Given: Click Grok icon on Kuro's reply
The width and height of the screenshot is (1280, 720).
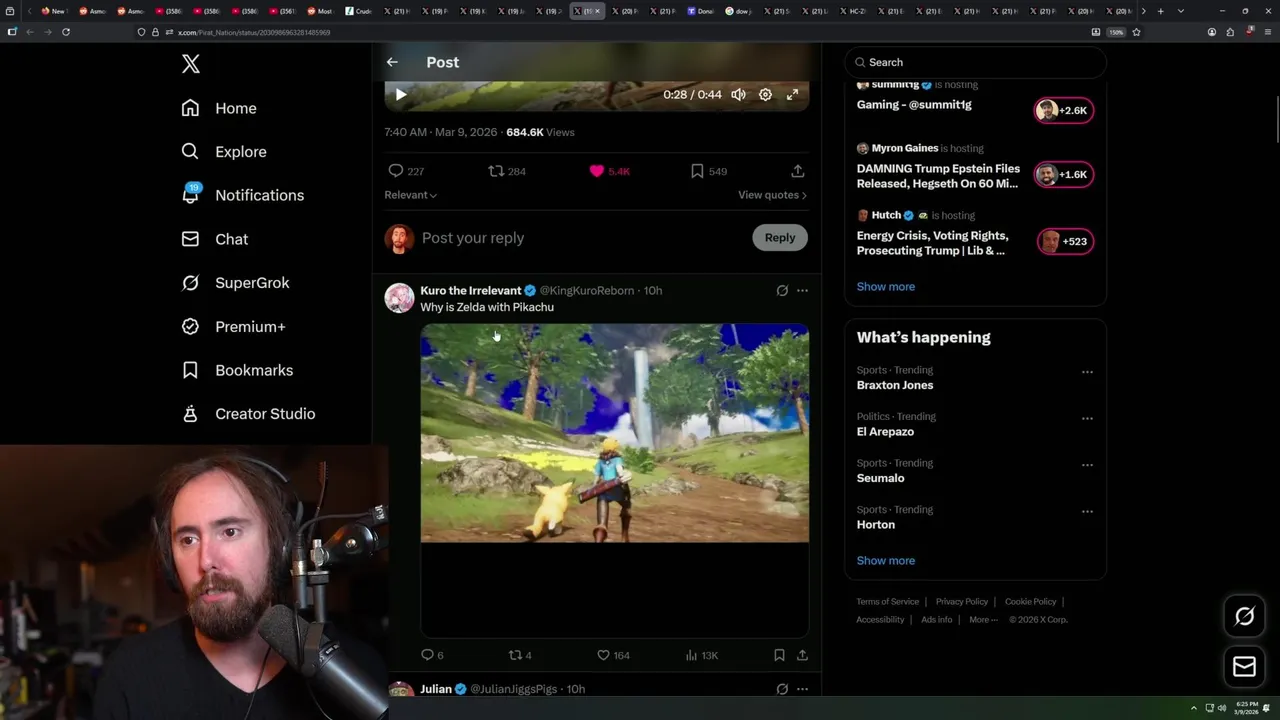Looking at the screenshot, I should (782, 291).
